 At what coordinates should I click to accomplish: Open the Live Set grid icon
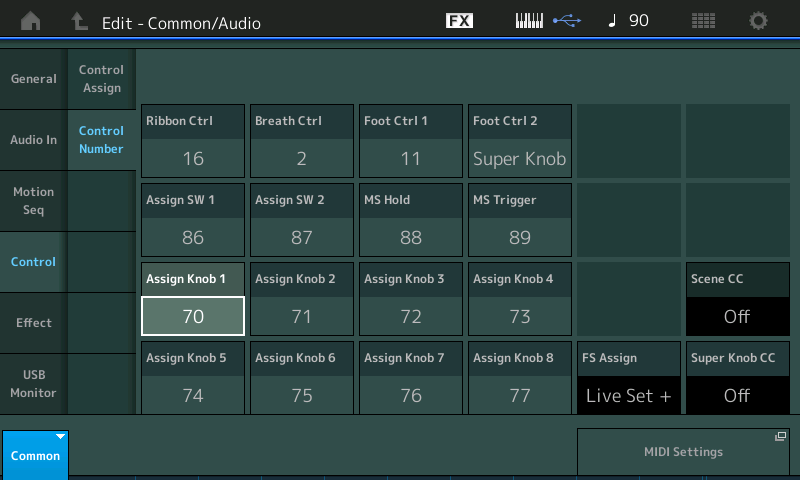pos(703,21)
